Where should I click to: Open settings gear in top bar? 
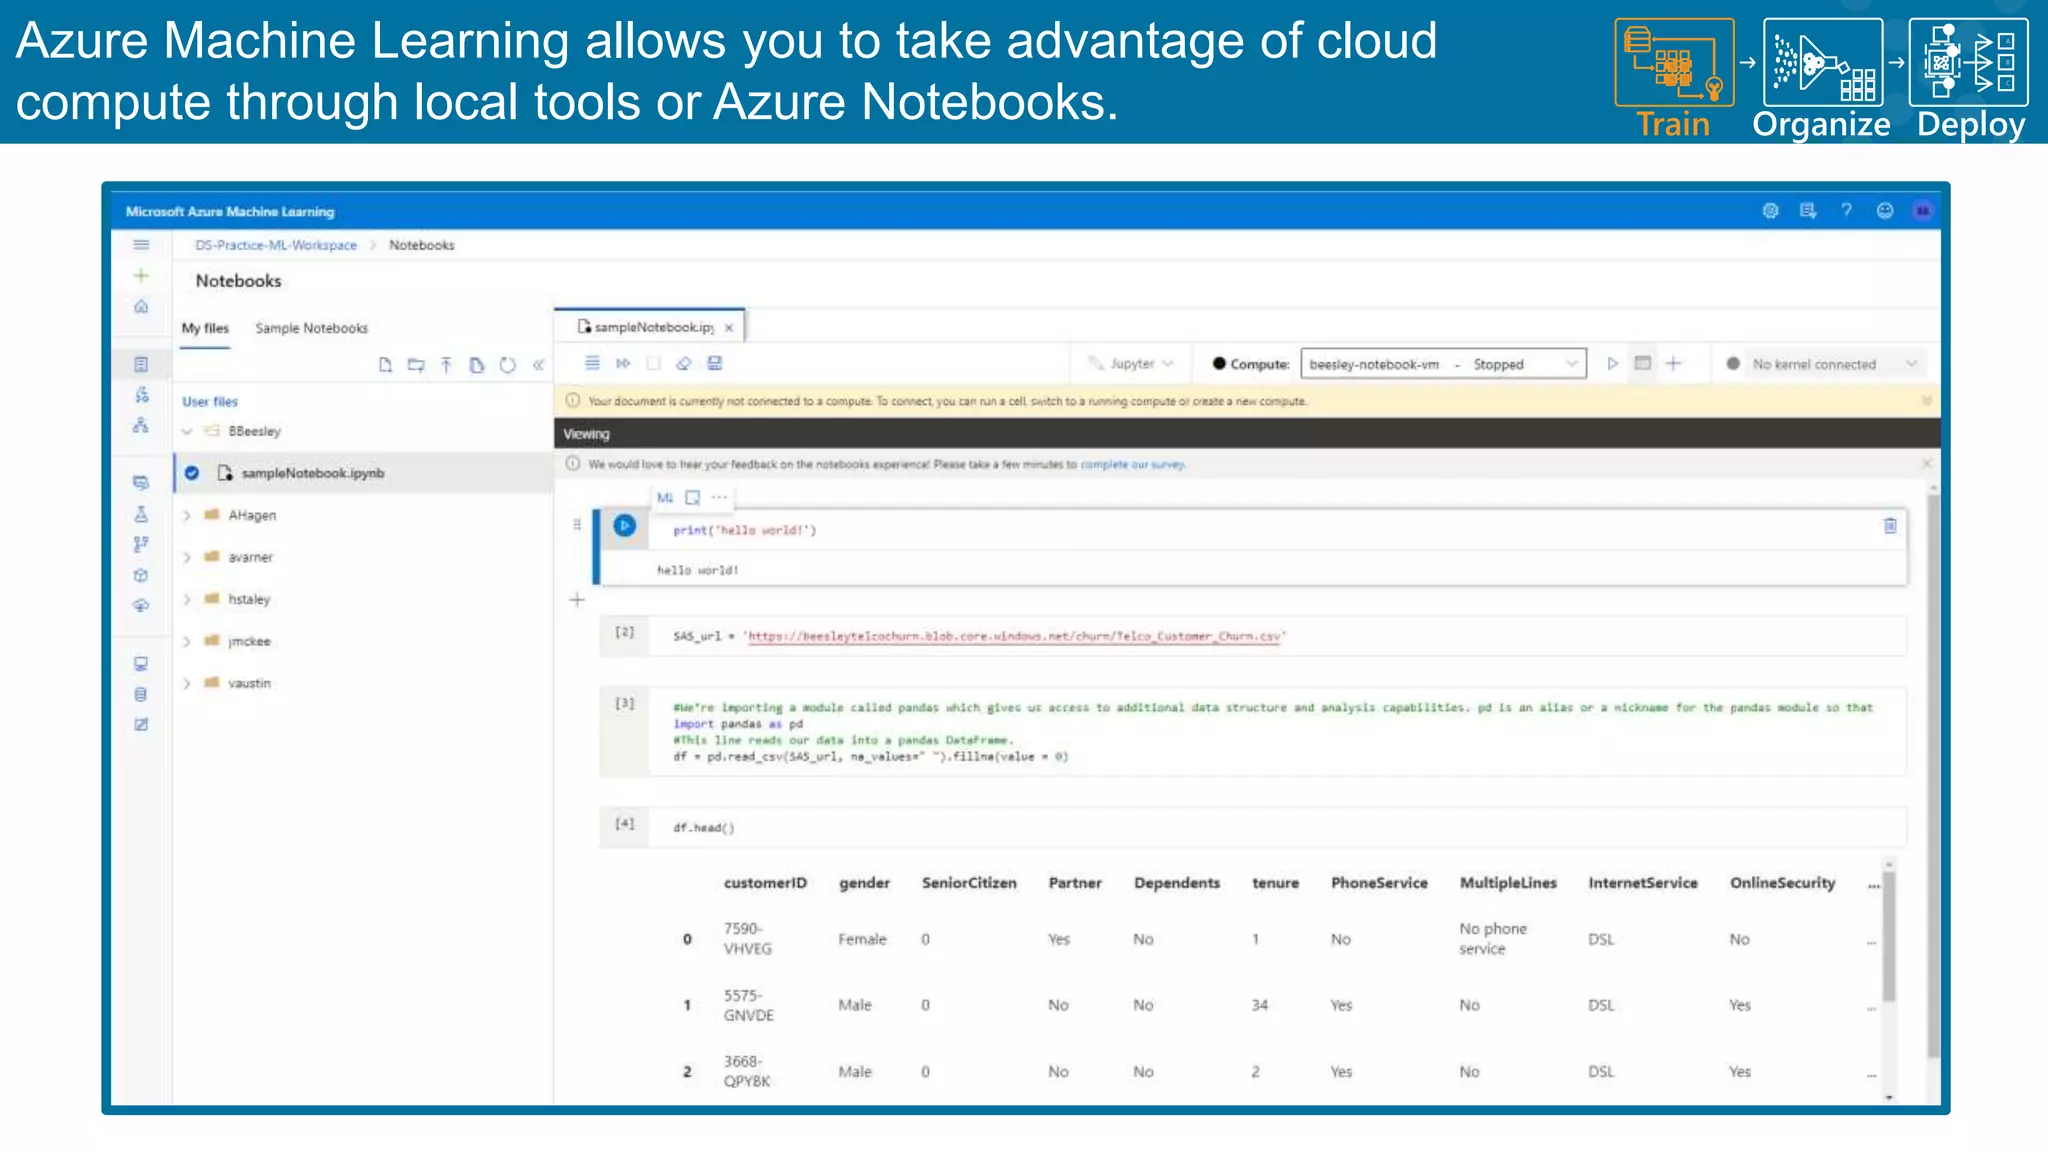coord(1770,210)
